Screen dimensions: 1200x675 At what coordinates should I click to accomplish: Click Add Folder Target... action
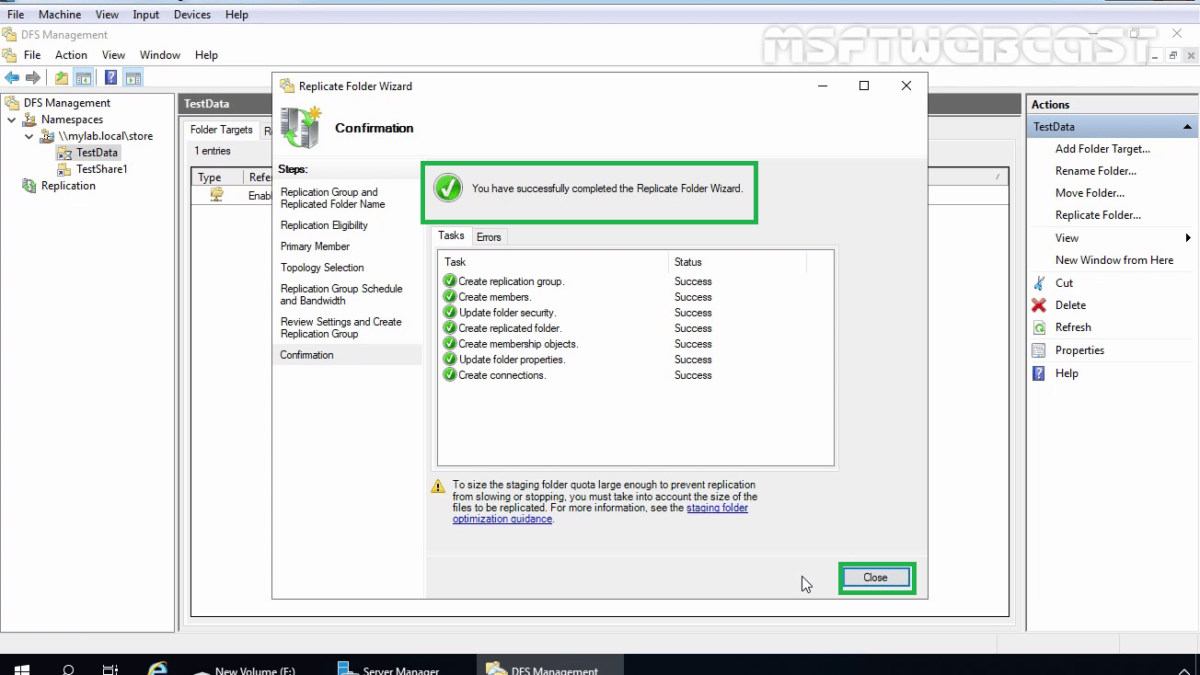coord(1103,149)
